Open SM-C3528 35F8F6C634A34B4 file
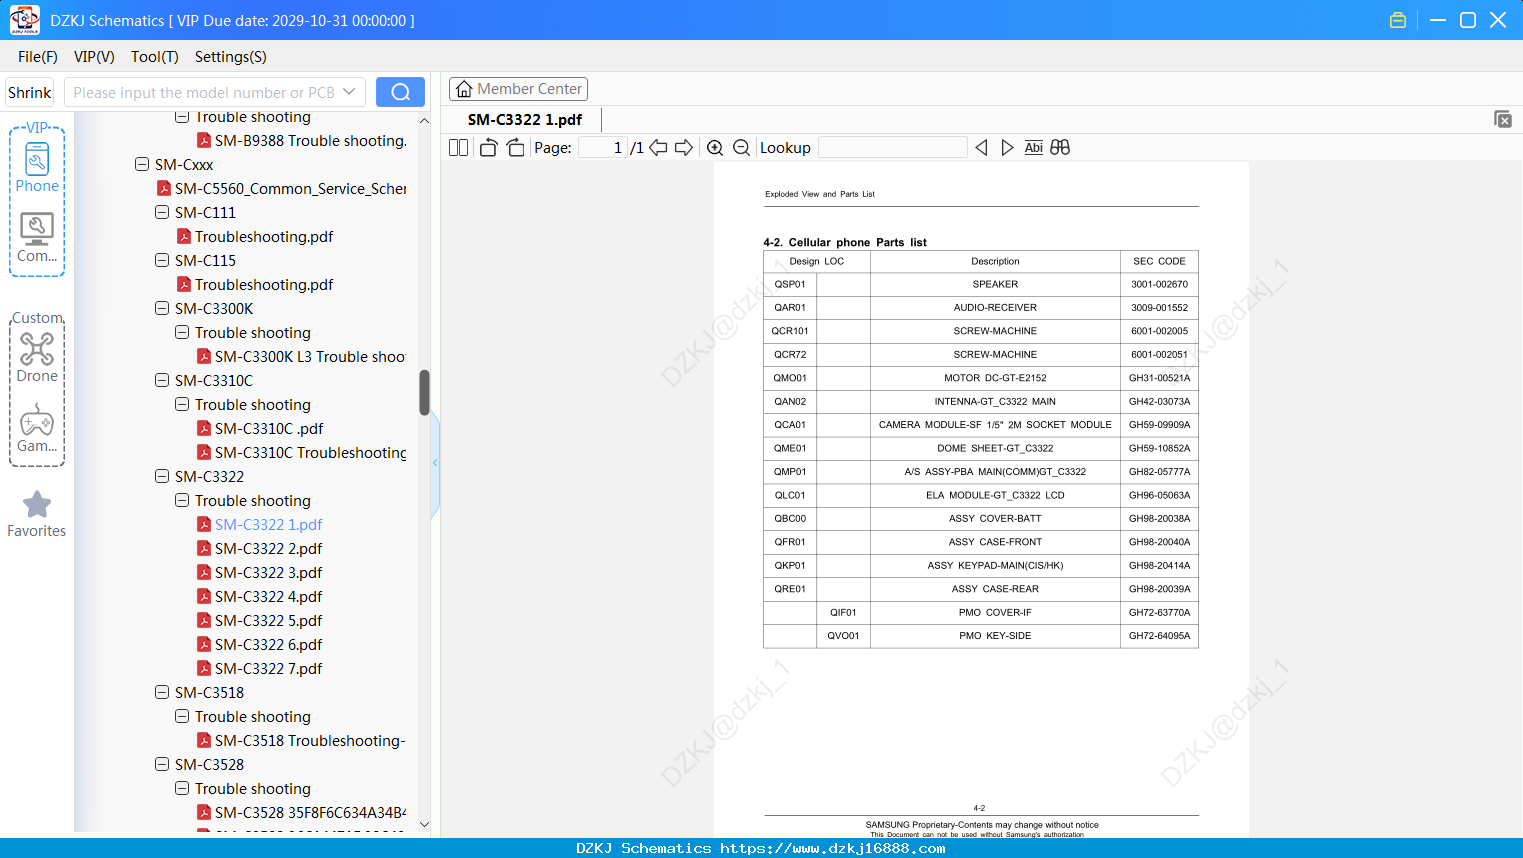 (311, 813)
